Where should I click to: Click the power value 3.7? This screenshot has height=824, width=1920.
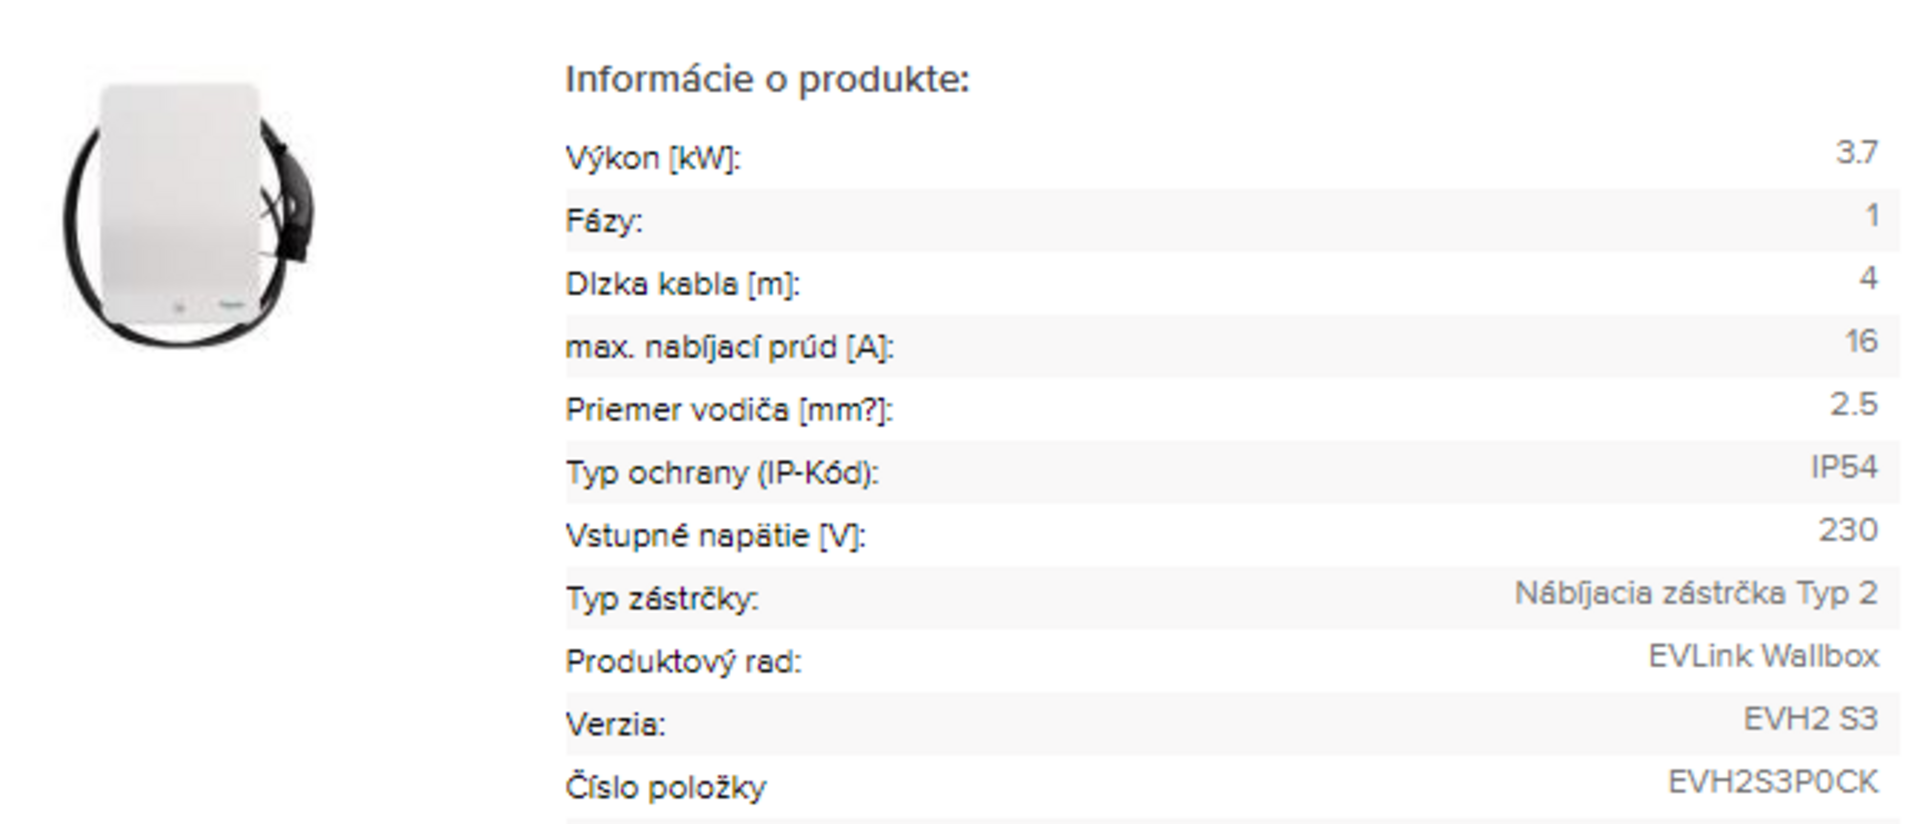click(x=1856, y=153)
